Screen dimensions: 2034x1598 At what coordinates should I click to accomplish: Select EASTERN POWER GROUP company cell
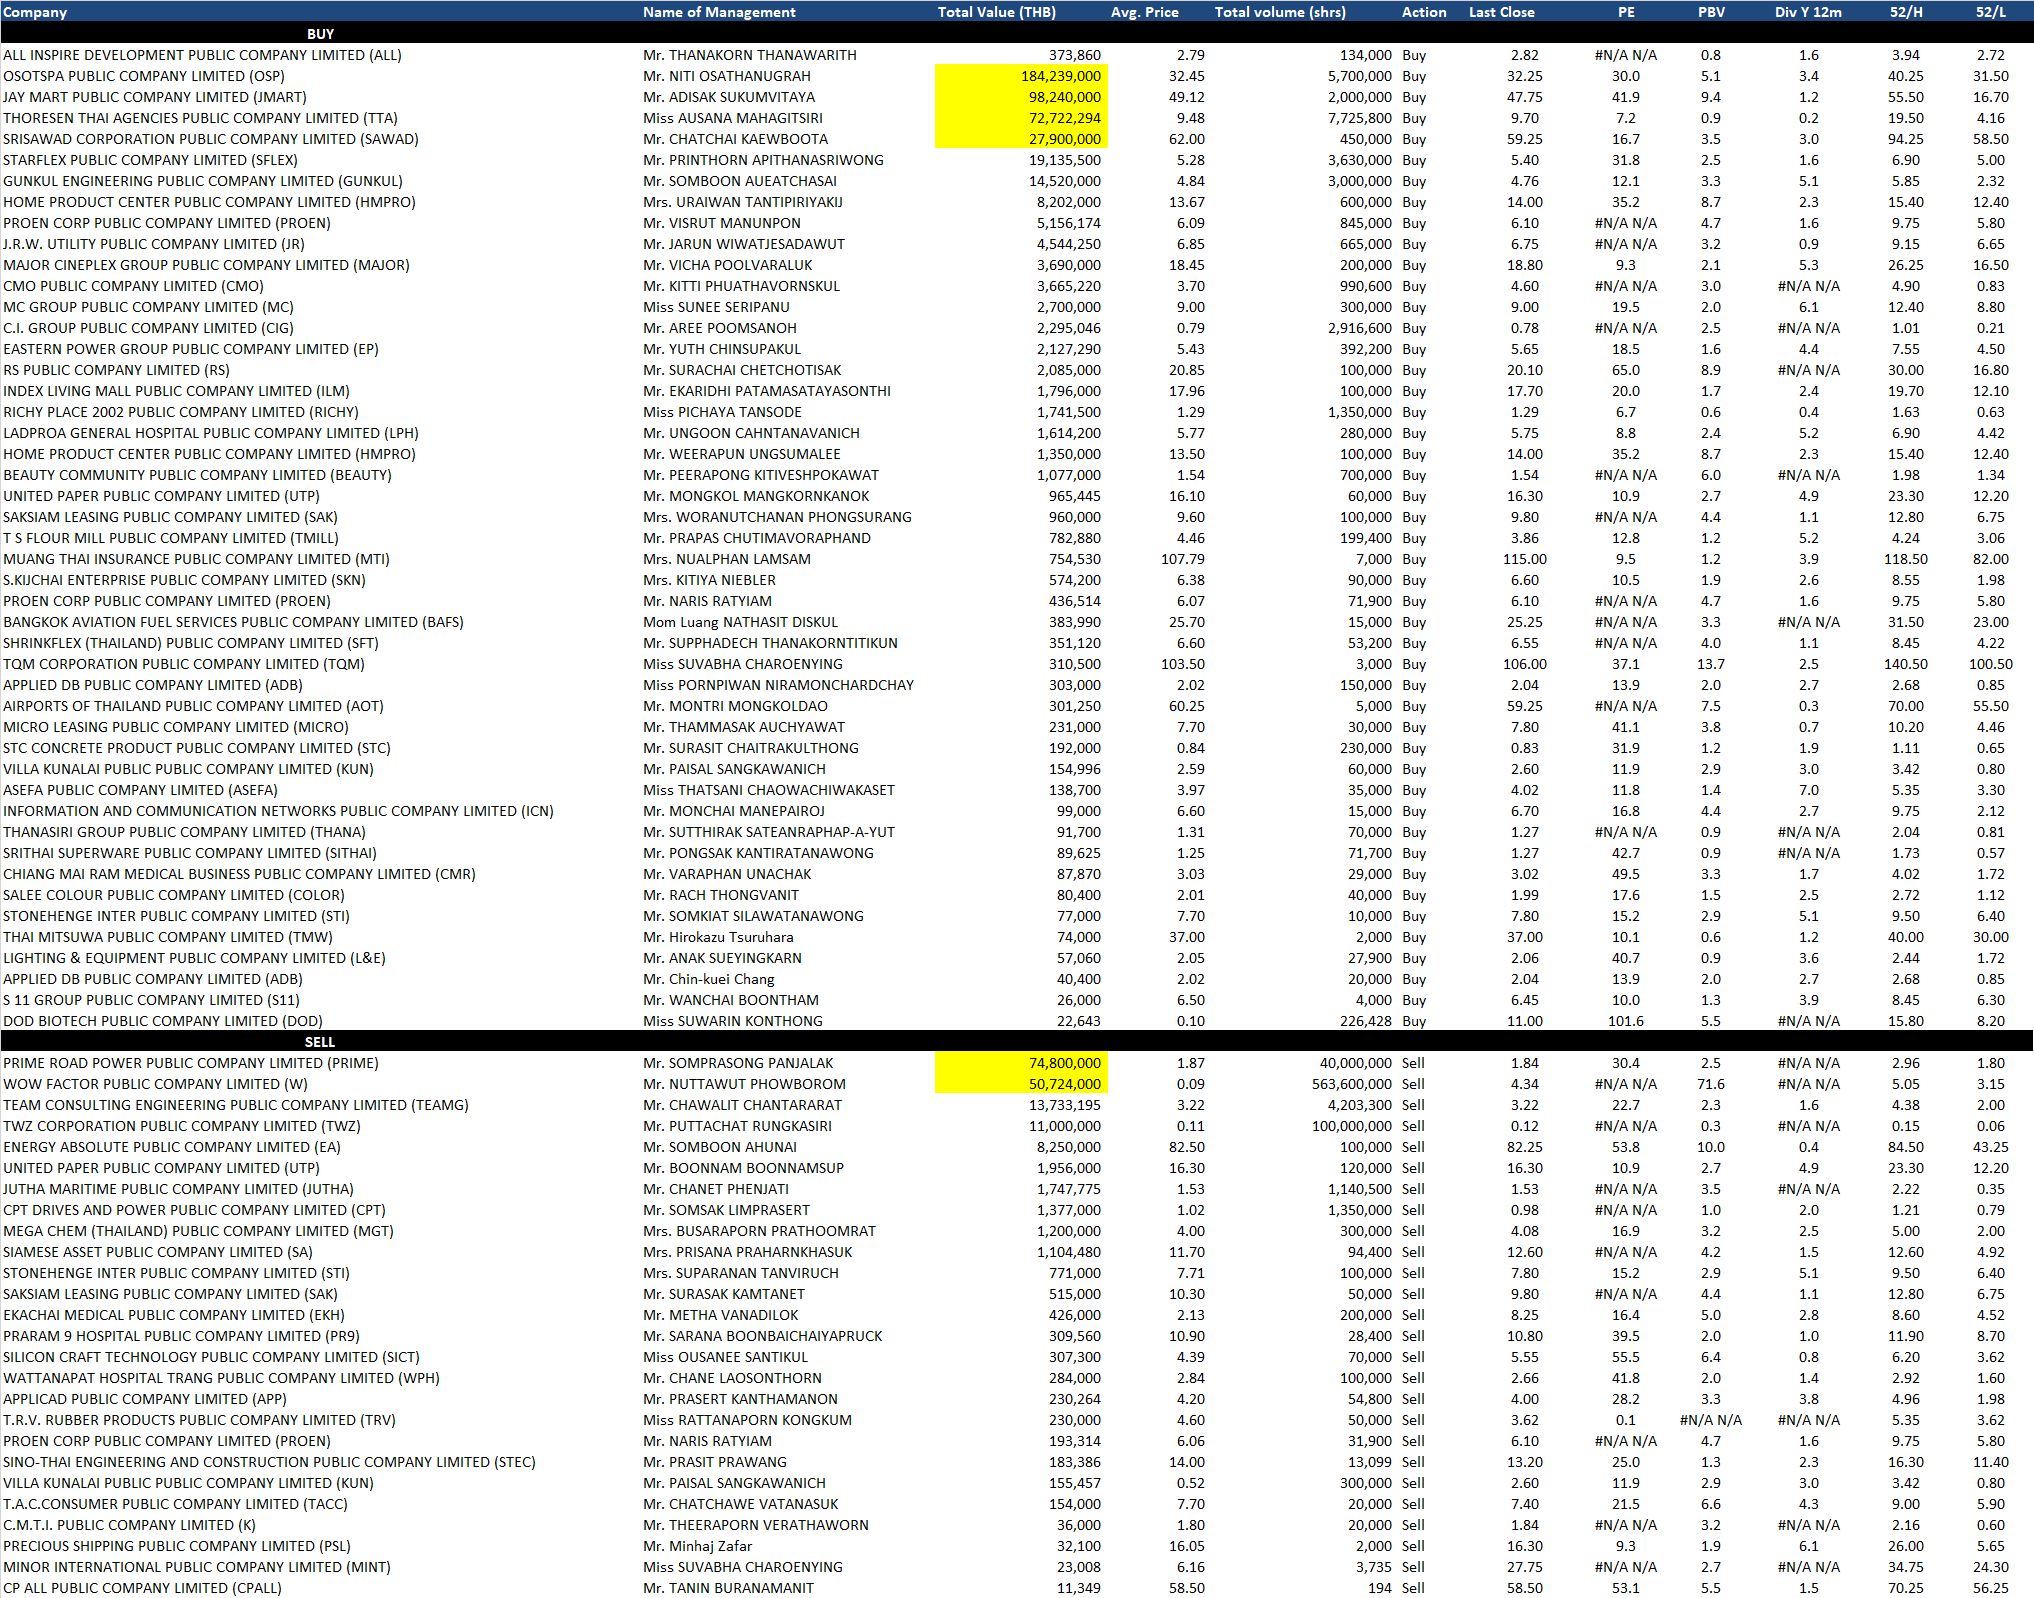coord(191,349)
